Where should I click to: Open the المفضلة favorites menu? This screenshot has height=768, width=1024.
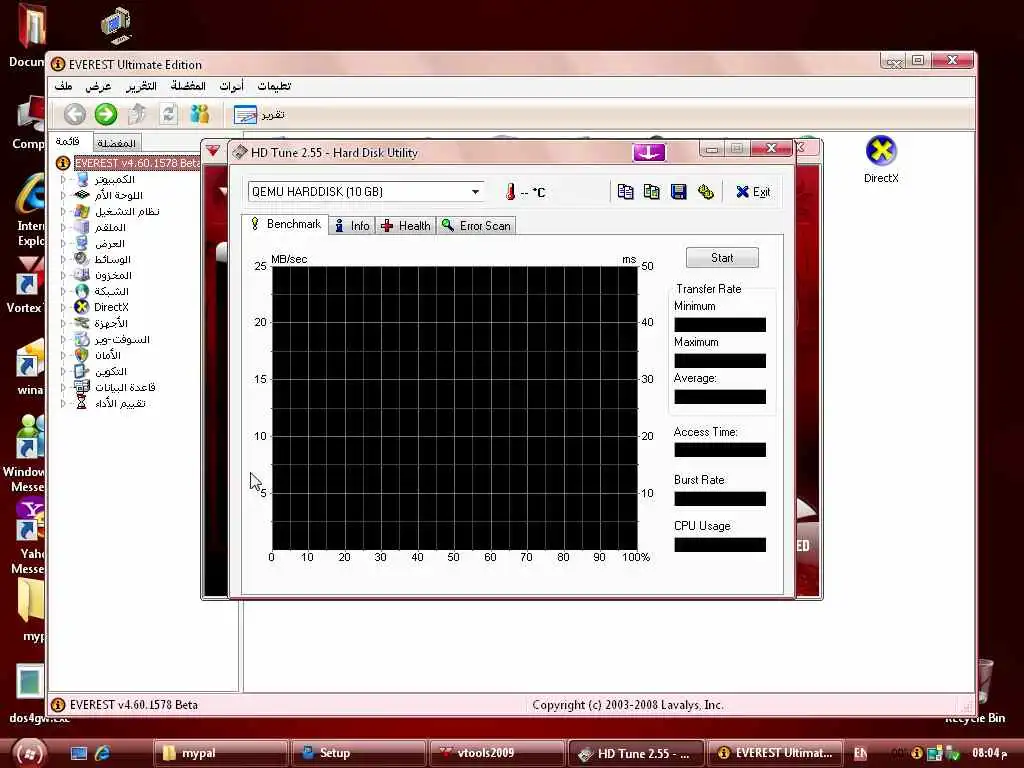[x=188, y=86]
